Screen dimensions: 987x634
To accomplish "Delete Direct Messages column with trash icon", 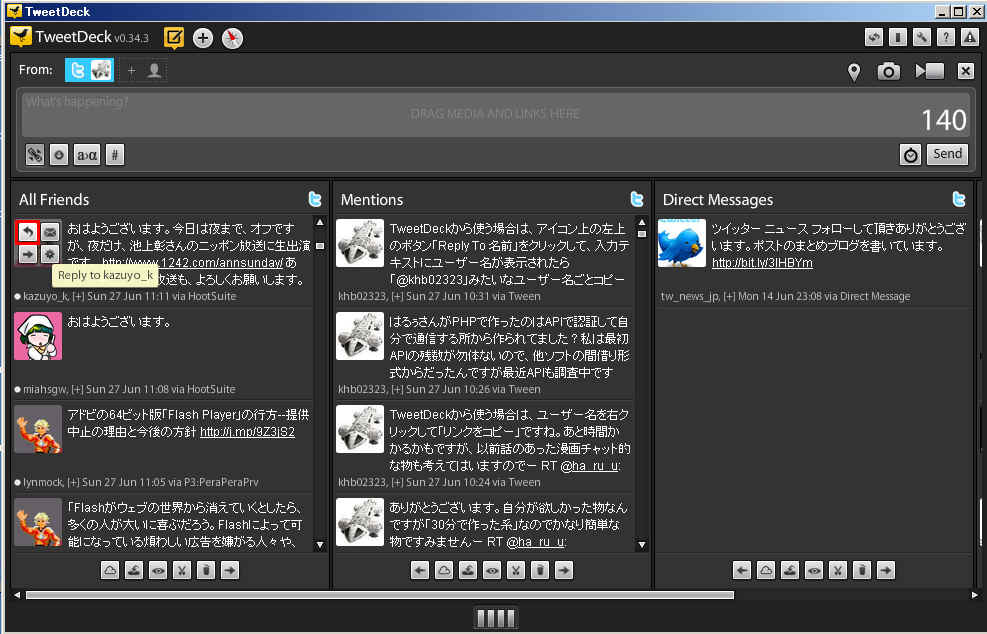I will (862, 570).
